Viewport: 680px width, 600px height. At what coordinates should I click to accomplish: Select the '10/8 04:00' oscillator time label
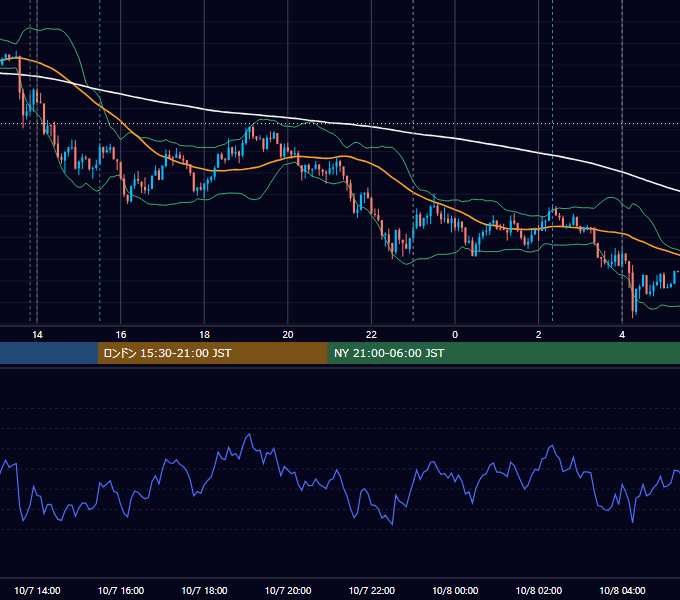(622, 590)
